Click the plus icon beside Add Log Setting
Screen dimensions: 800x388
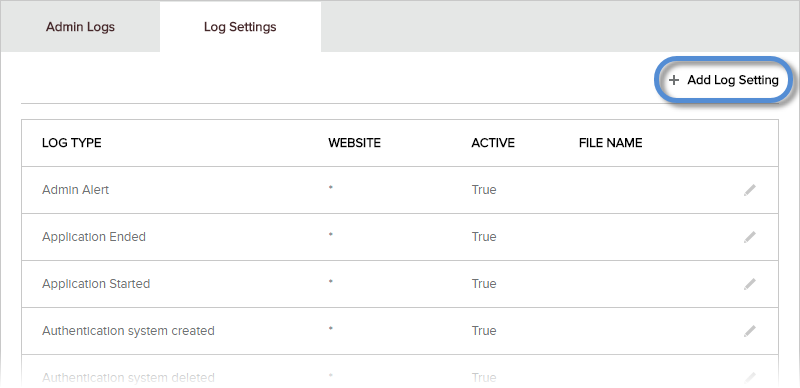(x=674, y=80)
